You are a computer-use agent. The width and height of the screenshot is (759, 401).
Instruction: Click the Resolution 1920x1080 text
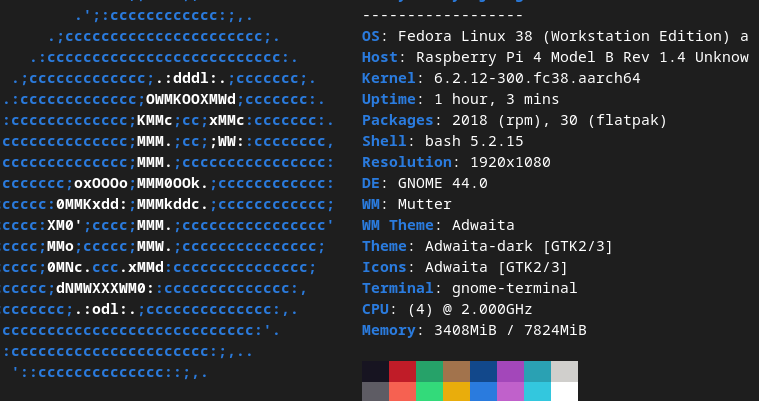point(456,162)
